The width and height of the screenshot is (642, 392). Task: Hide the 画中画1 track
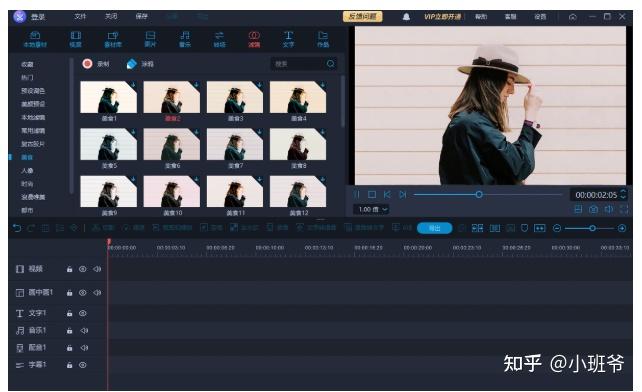point(83,293)
